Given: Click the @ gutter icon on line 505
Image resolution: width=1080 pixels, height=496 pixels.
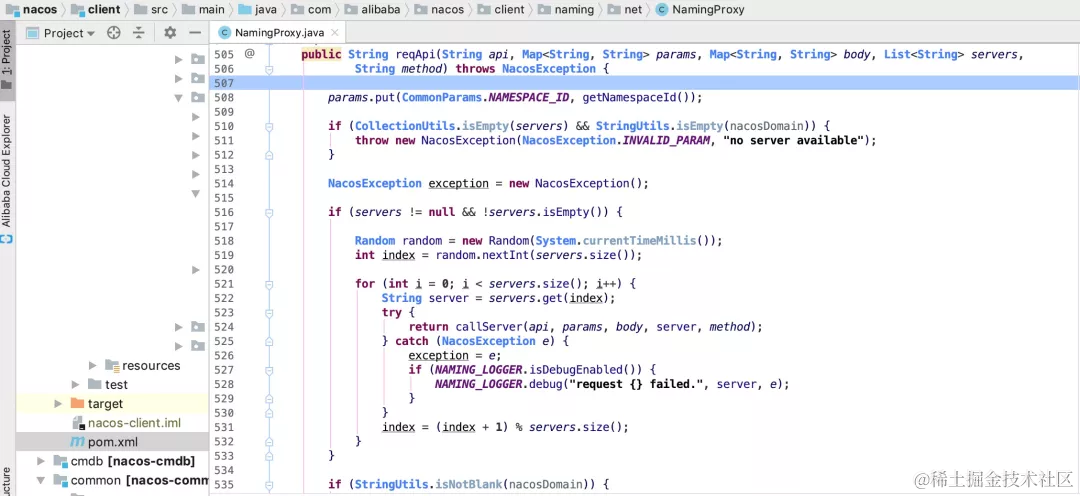Looking at the screenshot, I should coord(249,54).
